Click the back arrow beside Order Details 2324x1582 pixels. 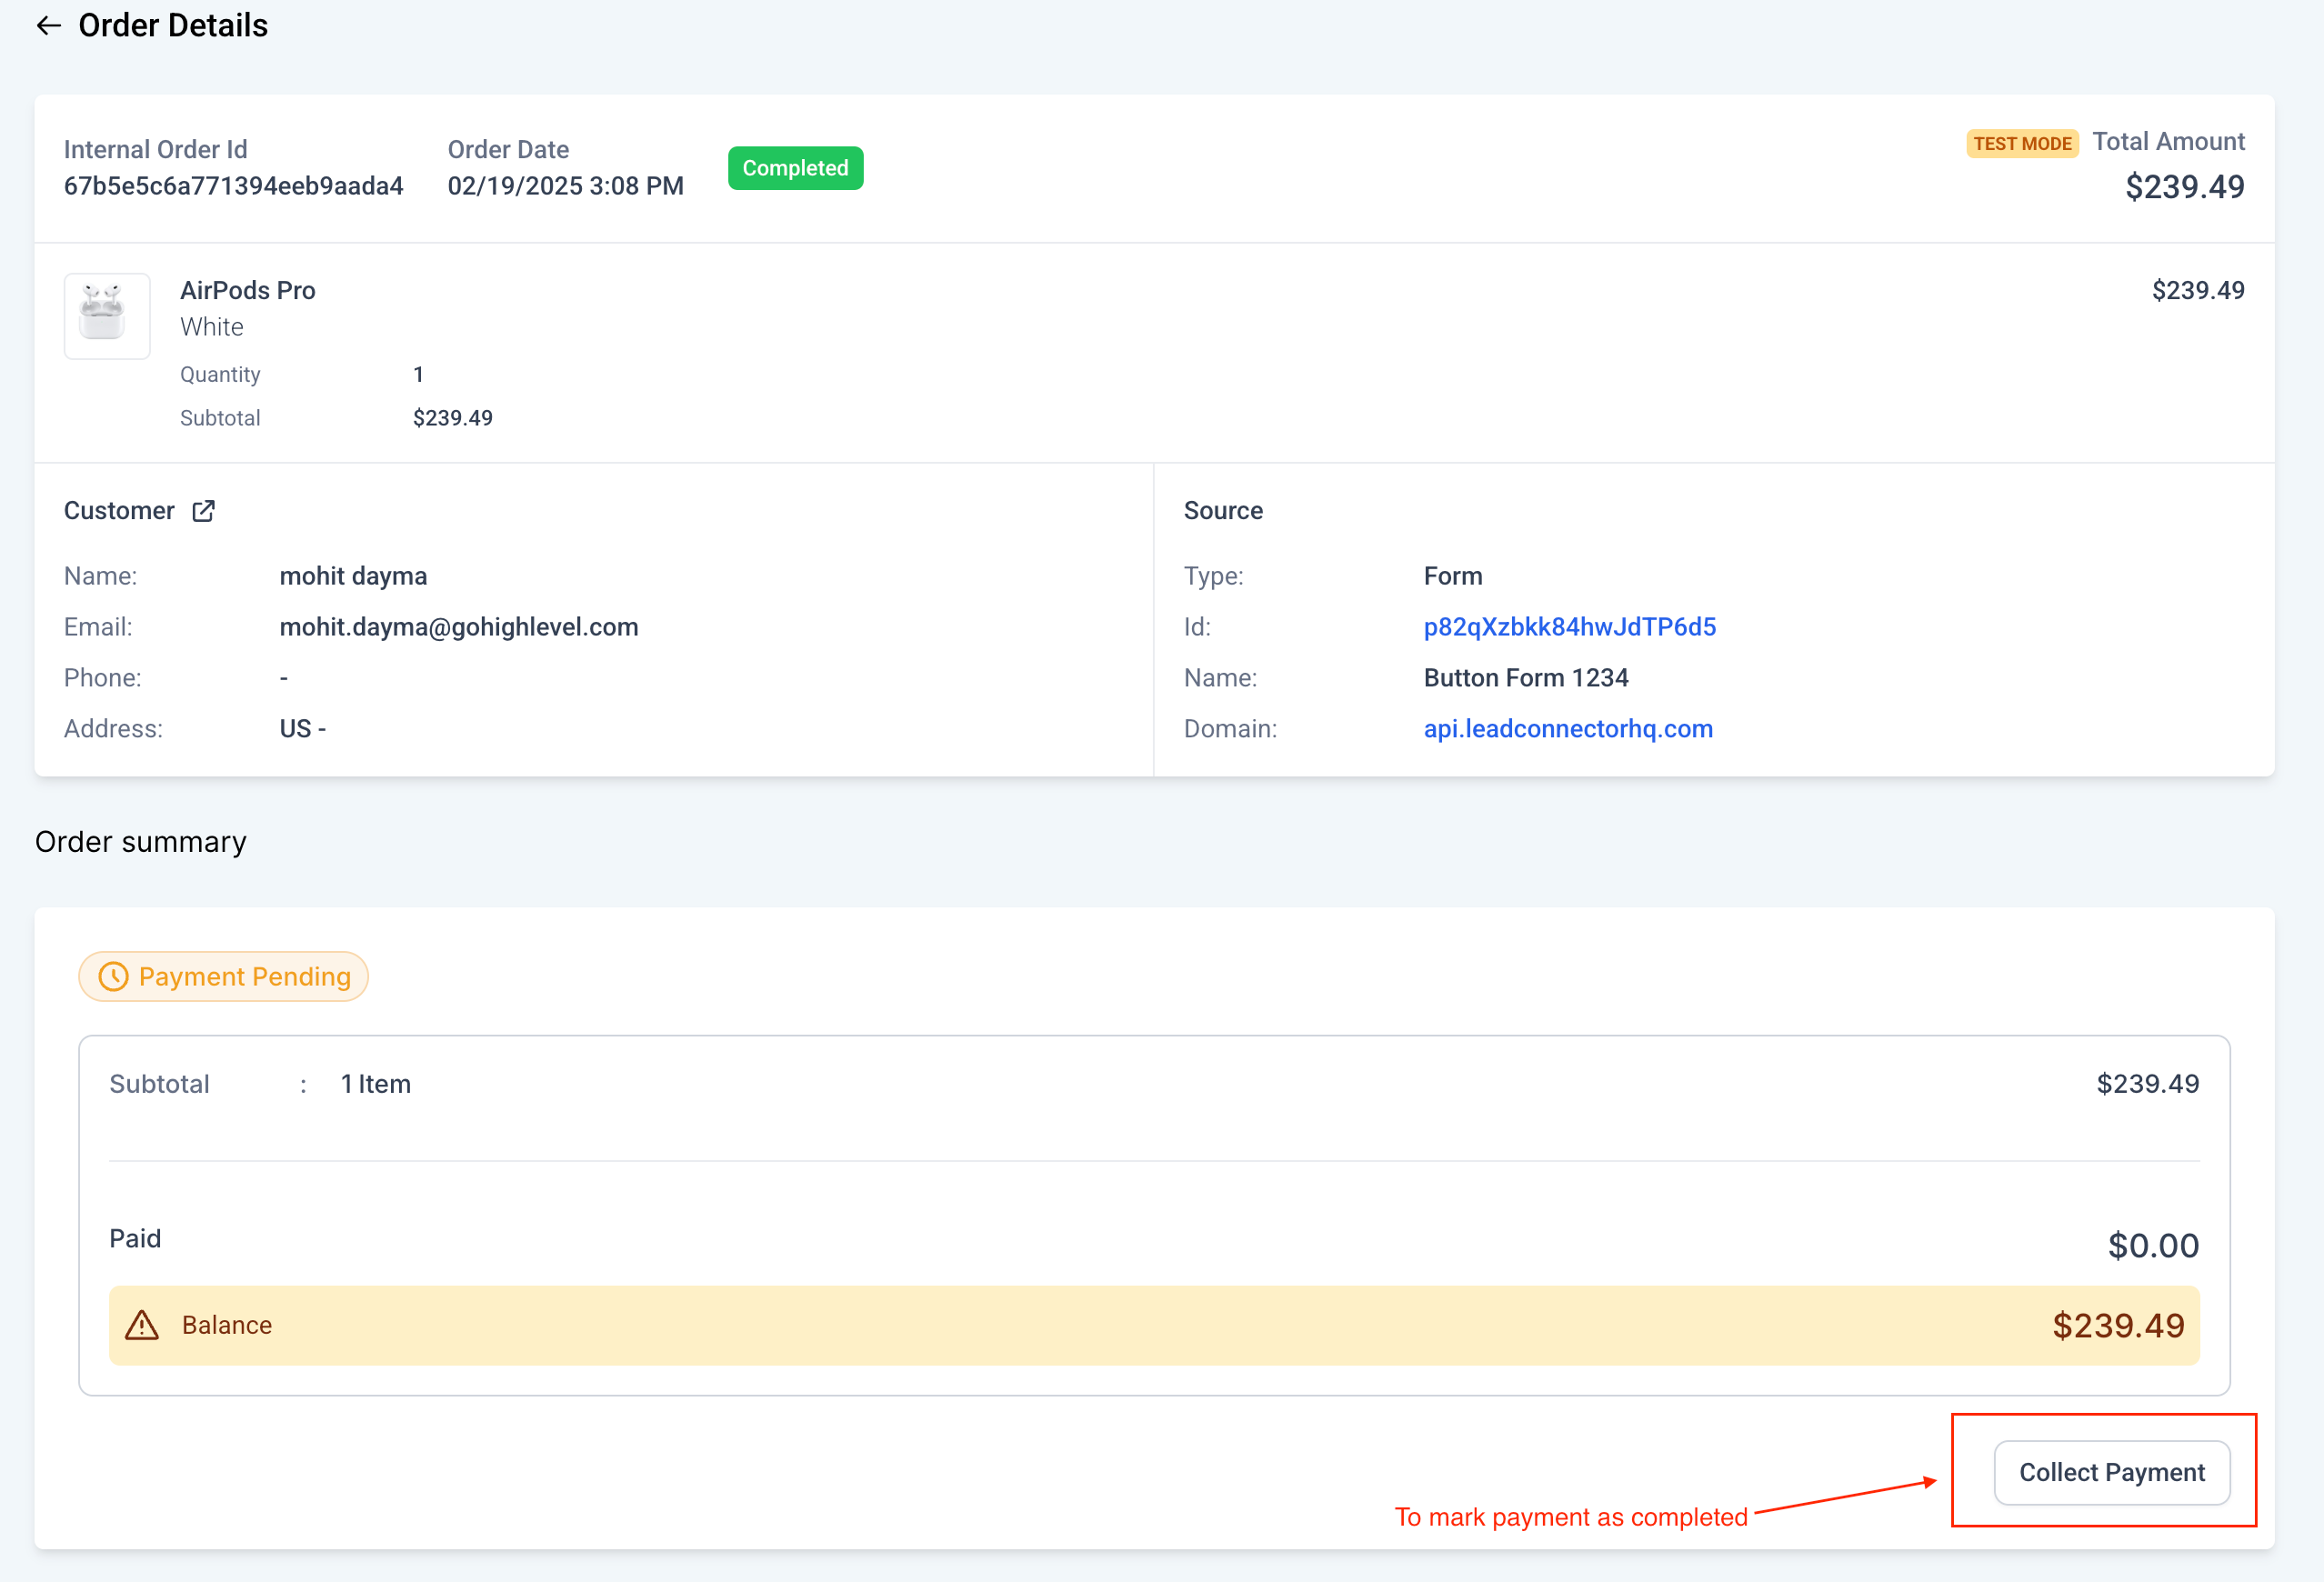click(x=48, y=26)
